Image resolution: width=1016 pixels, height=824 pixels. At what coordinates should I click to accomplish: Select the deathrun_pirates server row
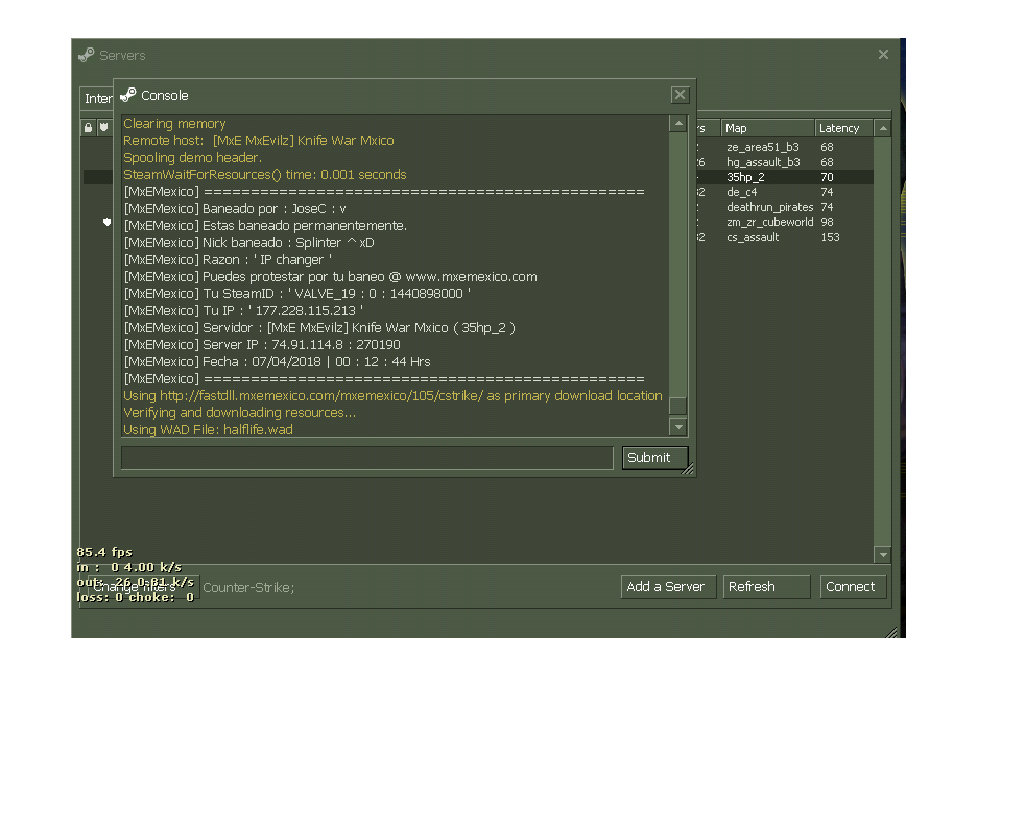click(x=784, y=207)
